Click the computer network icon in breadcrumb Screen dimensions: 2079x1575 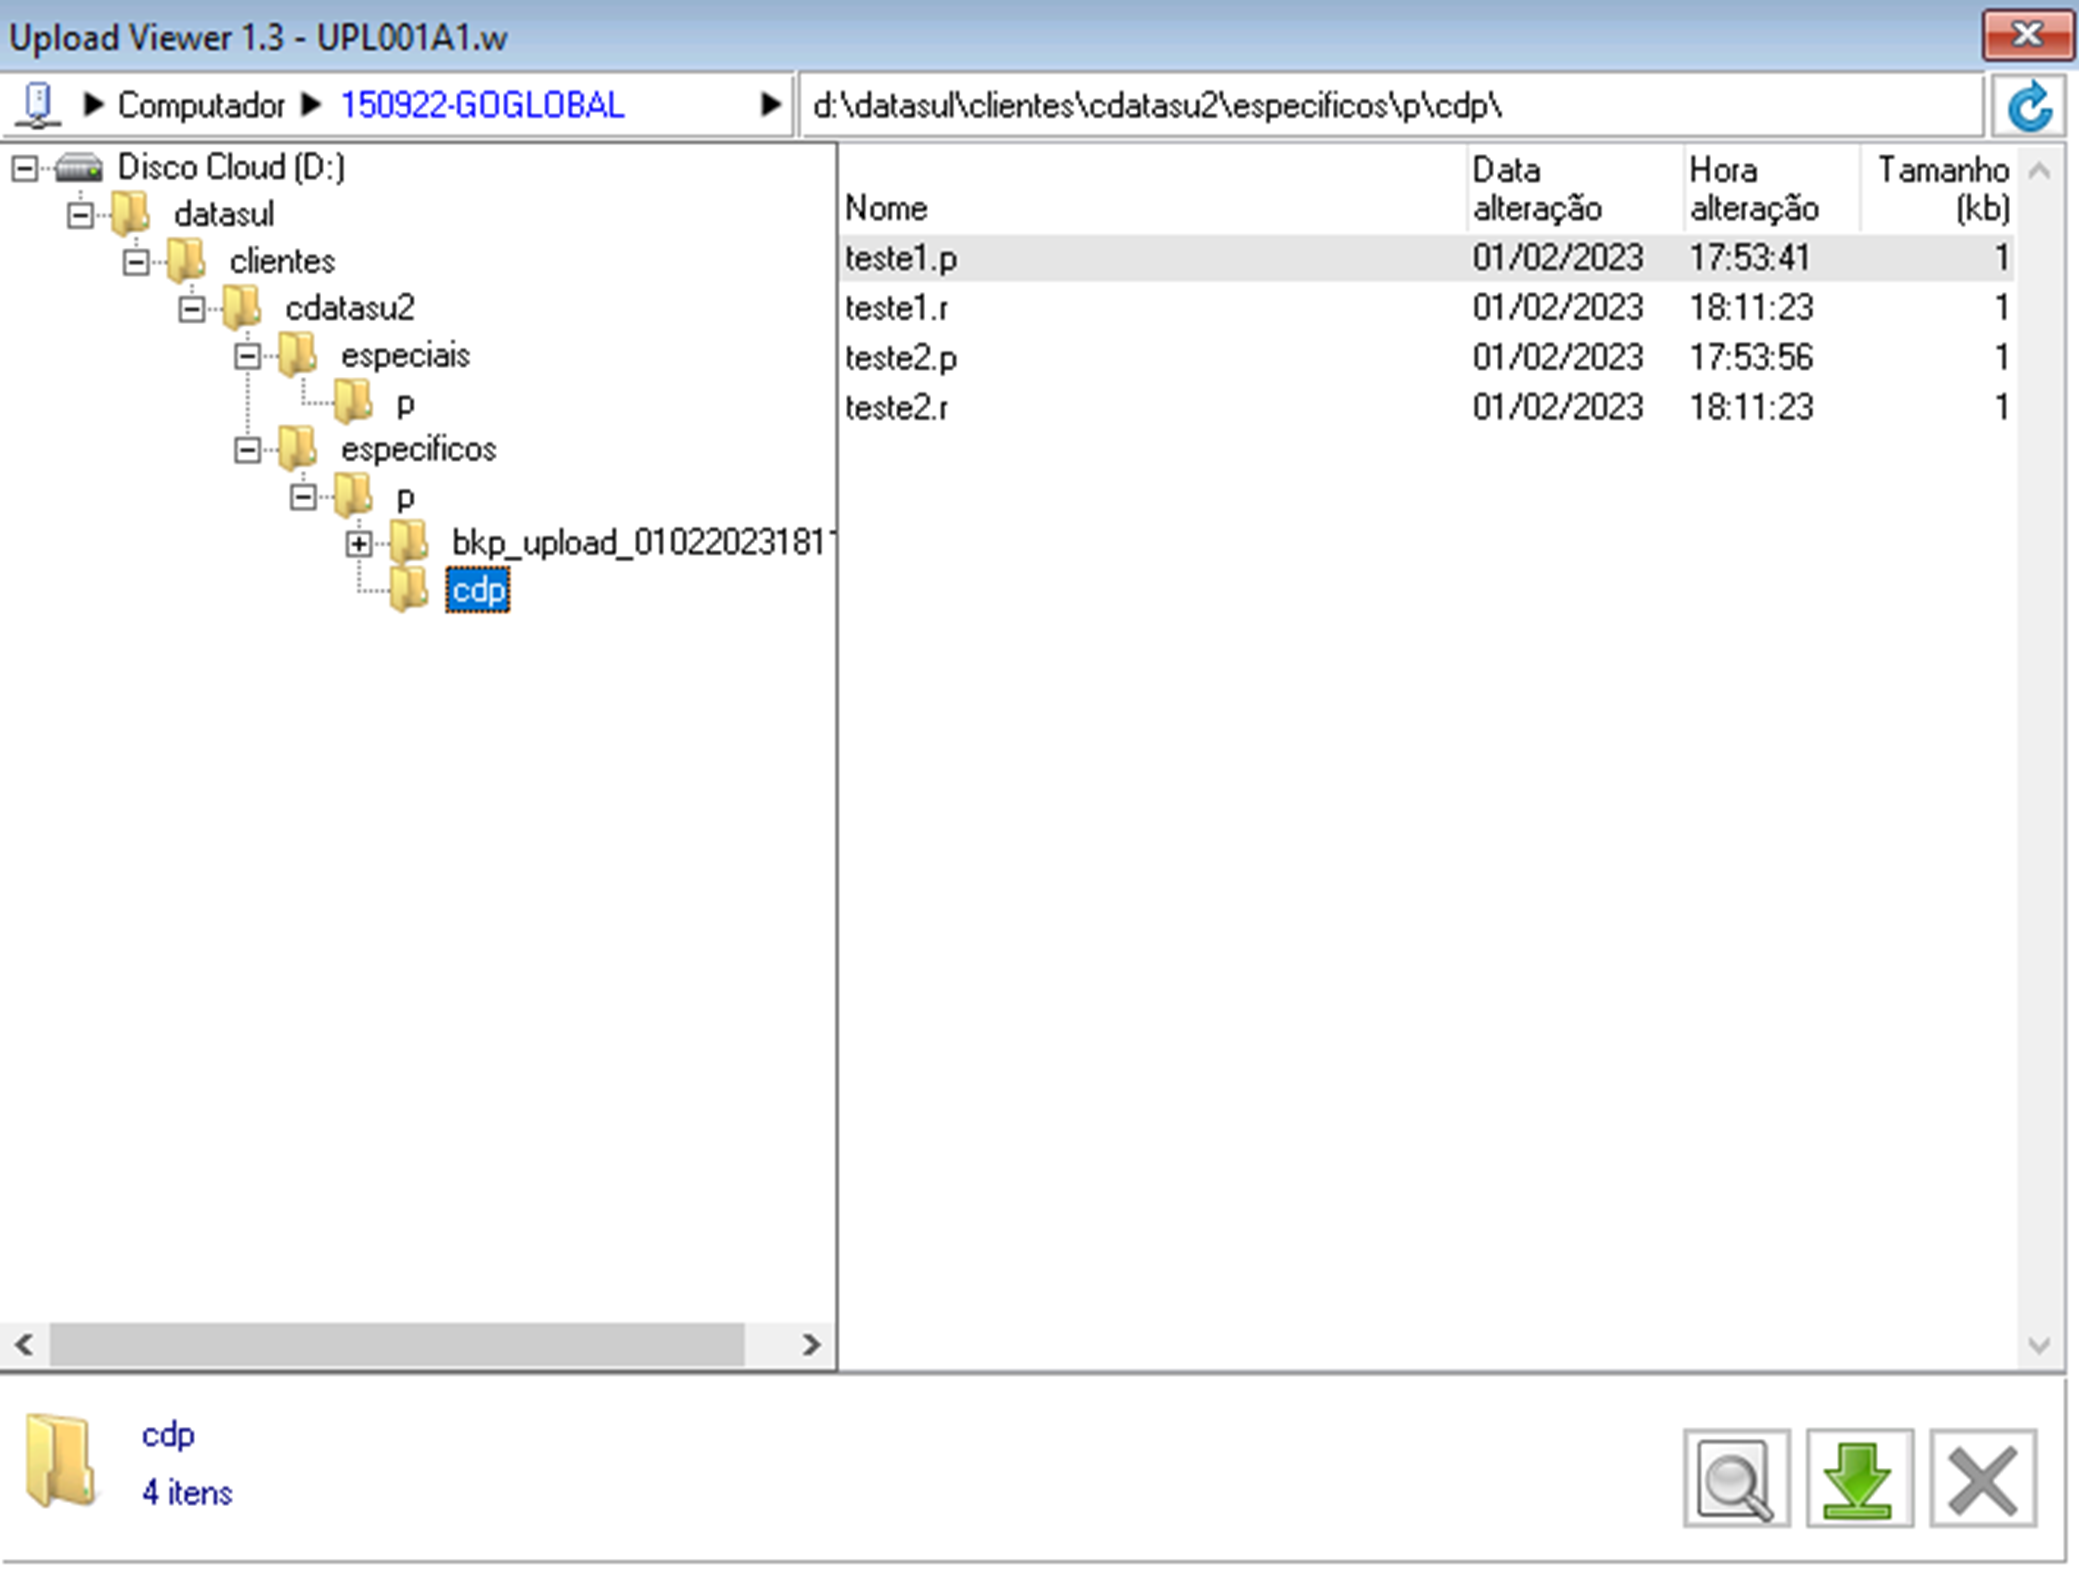tap(39, 105)
